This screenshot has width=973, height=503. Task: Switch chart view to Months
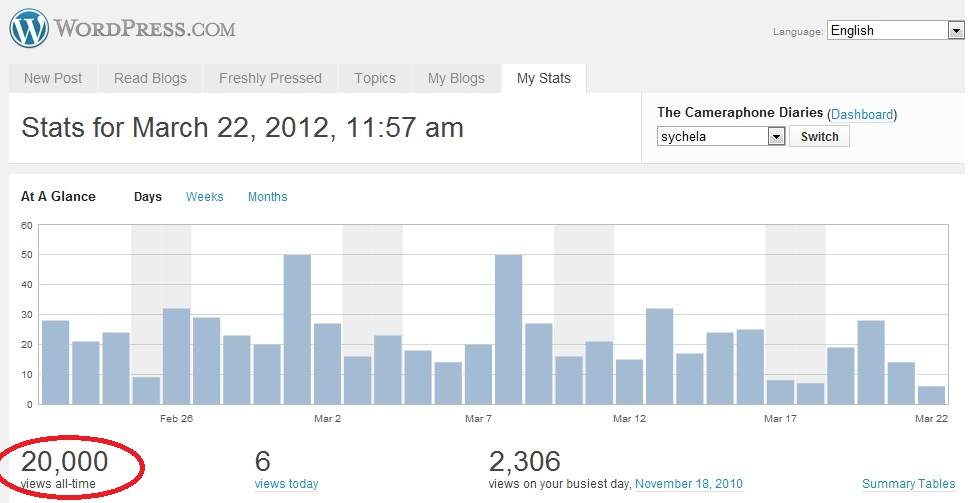click(267, 197)
